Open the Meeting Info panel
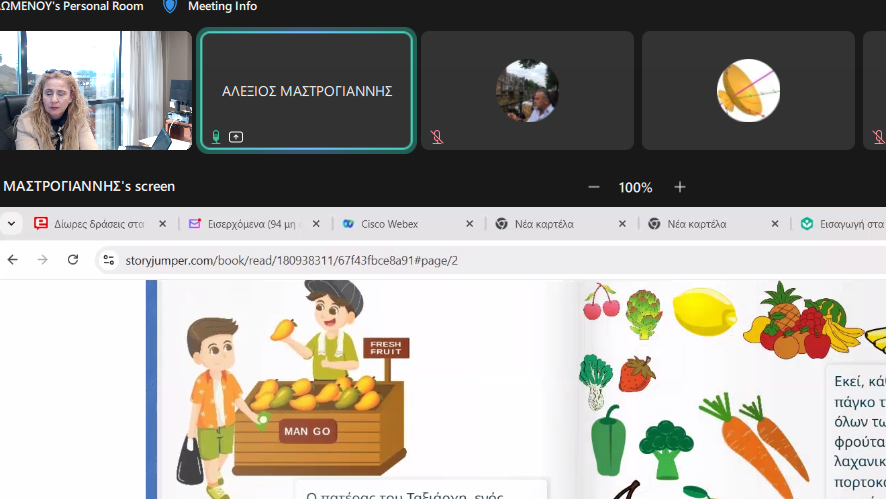 coord(222,6)
